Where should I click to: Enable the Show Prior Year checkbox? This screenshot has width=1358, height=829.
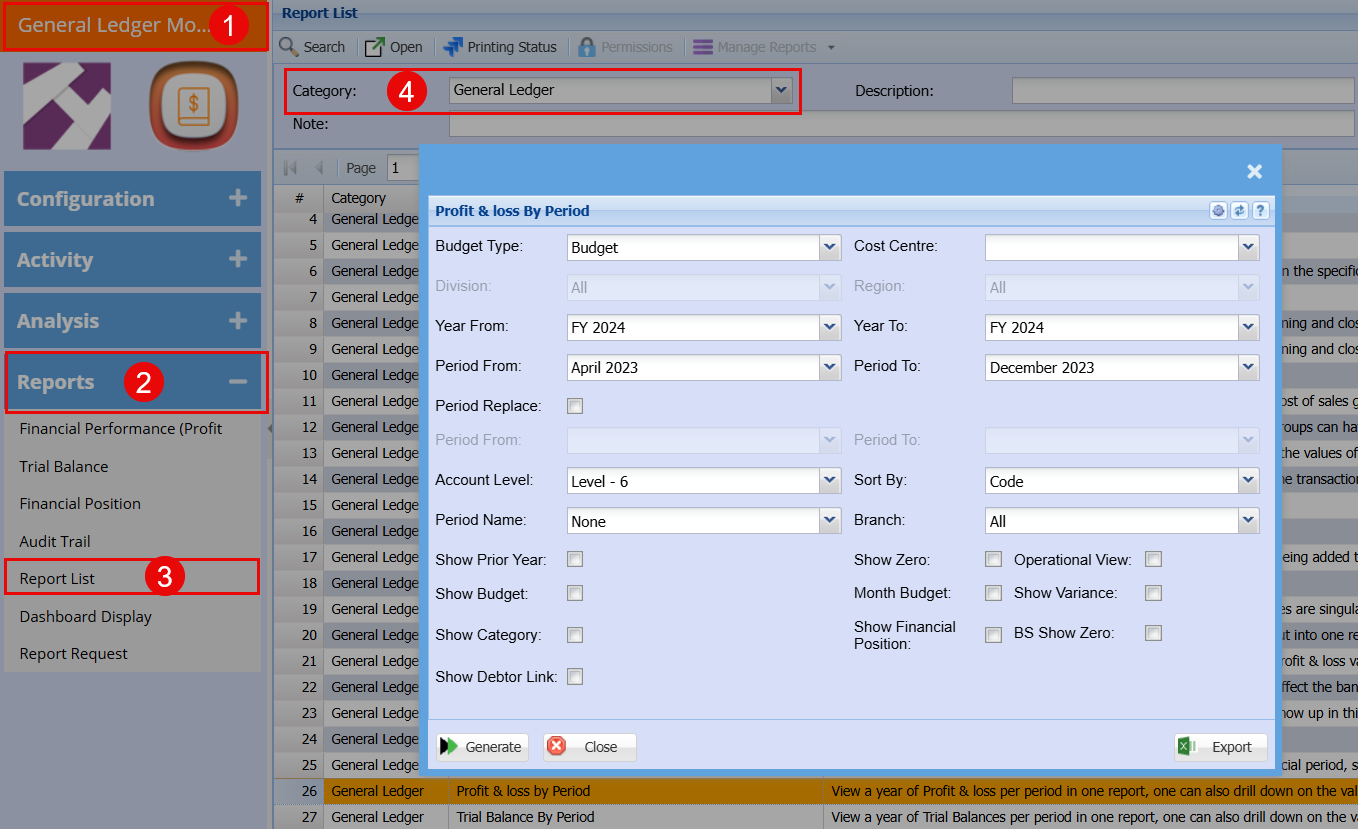tap(575, 559)
